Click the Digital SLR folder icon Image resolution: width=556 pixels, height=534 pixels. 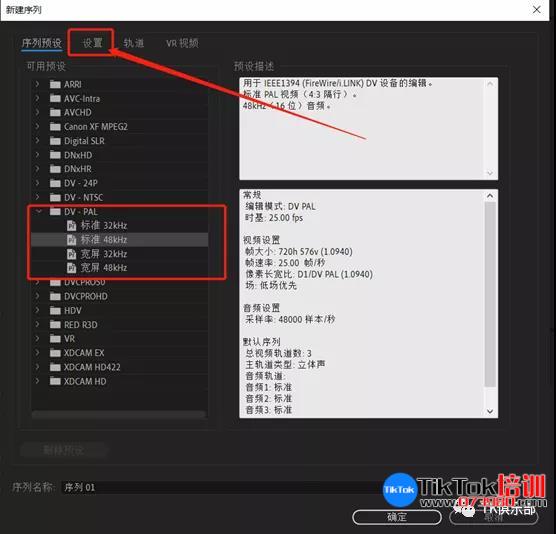(x=55, y=141)
